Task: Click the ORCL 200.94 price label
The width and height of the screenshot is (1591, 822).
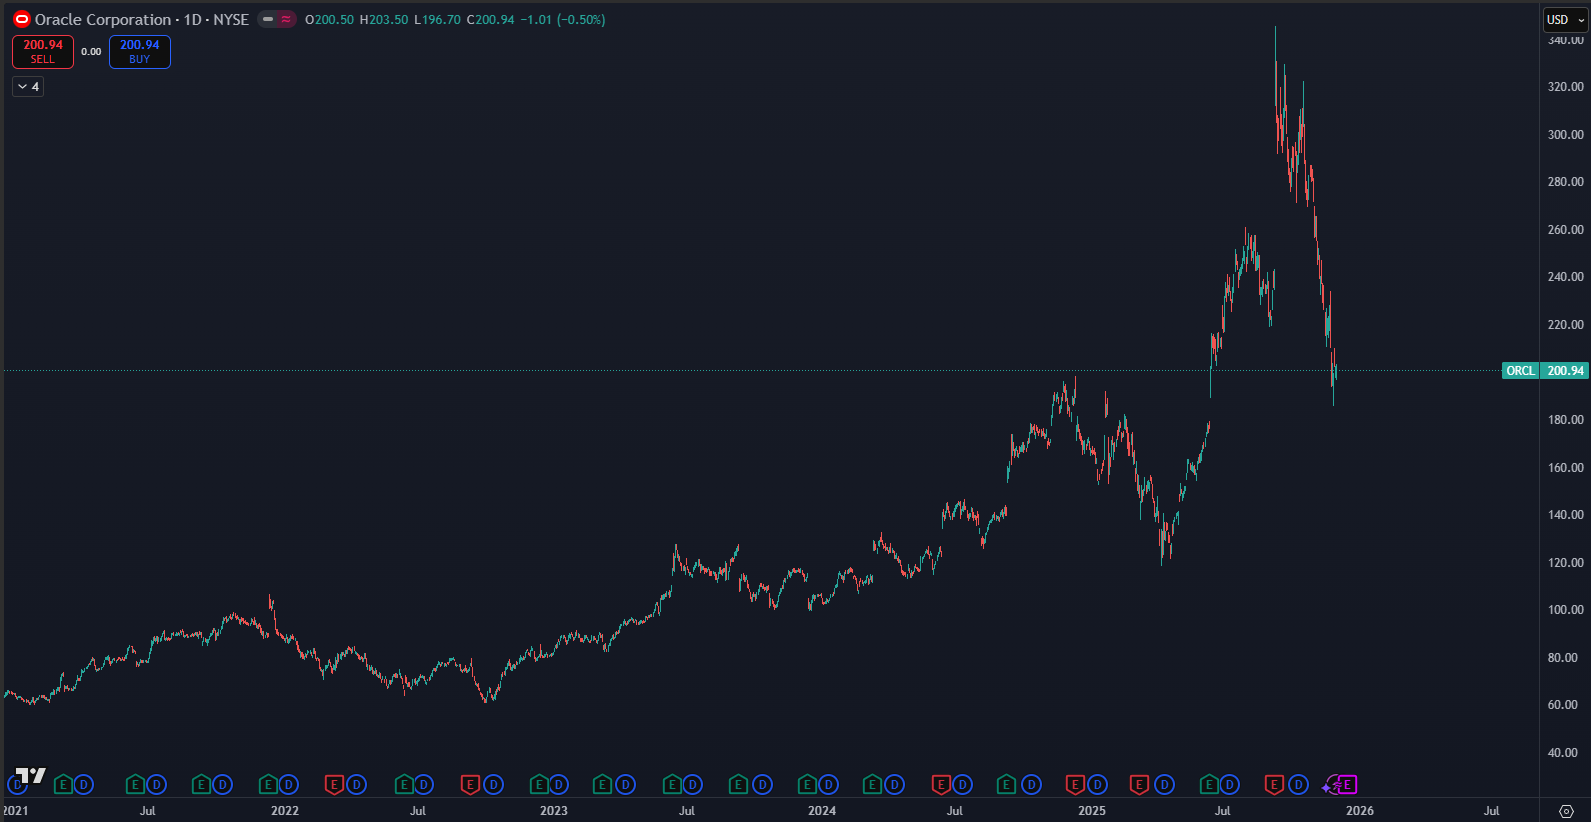Action: pos(1545,371)
